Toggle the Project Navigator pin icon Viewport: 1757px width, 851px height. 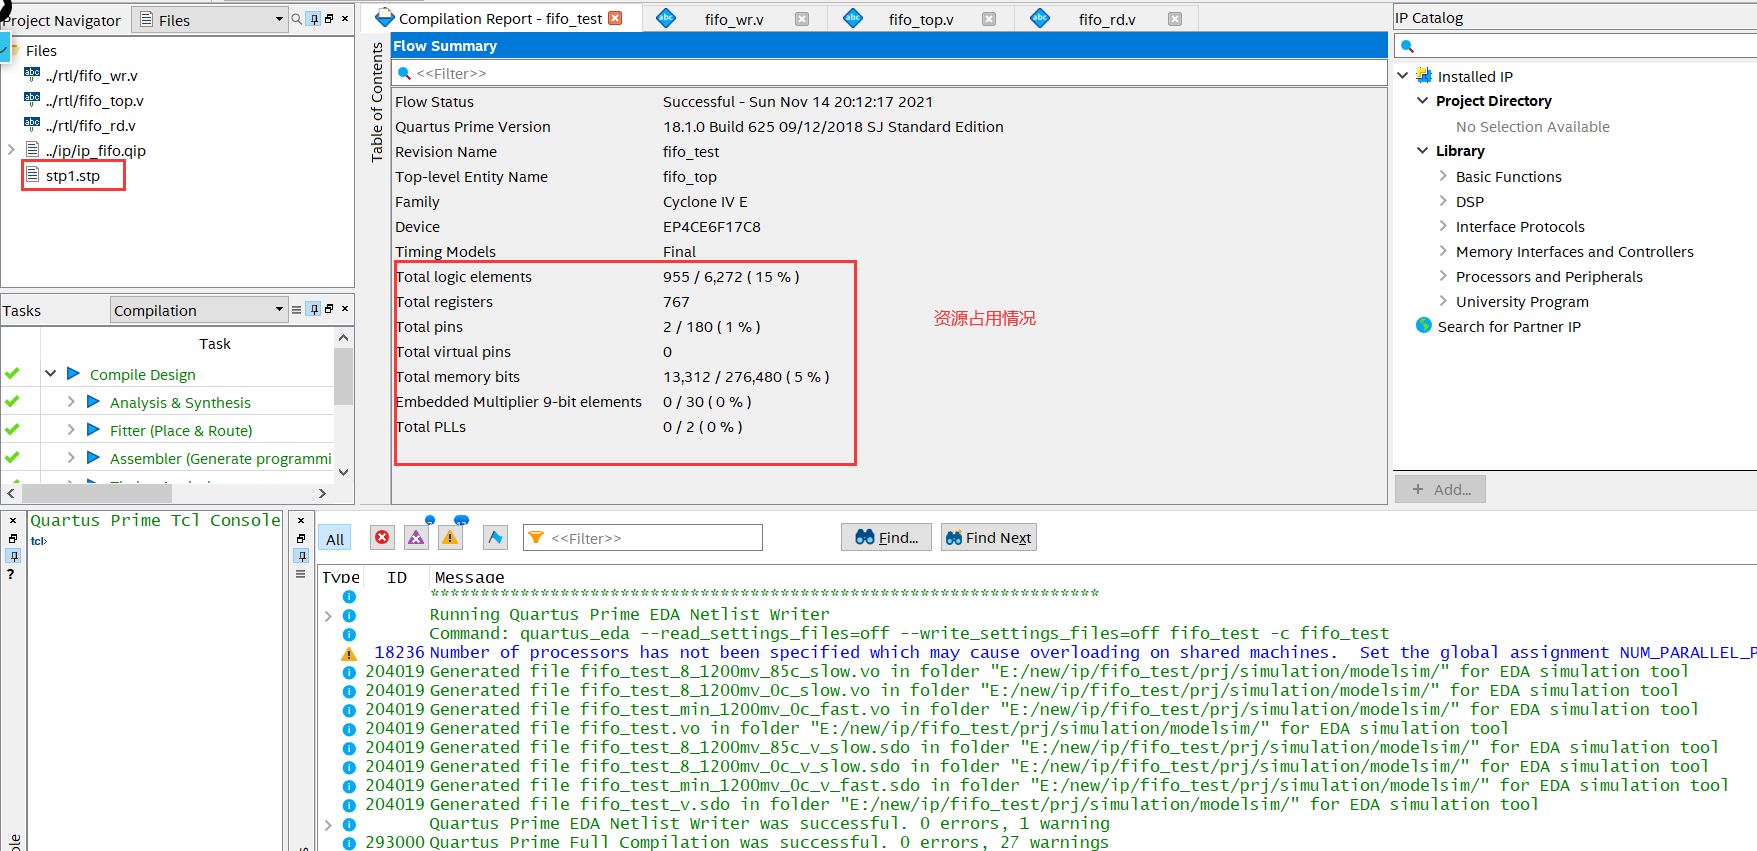click(314, 19)
